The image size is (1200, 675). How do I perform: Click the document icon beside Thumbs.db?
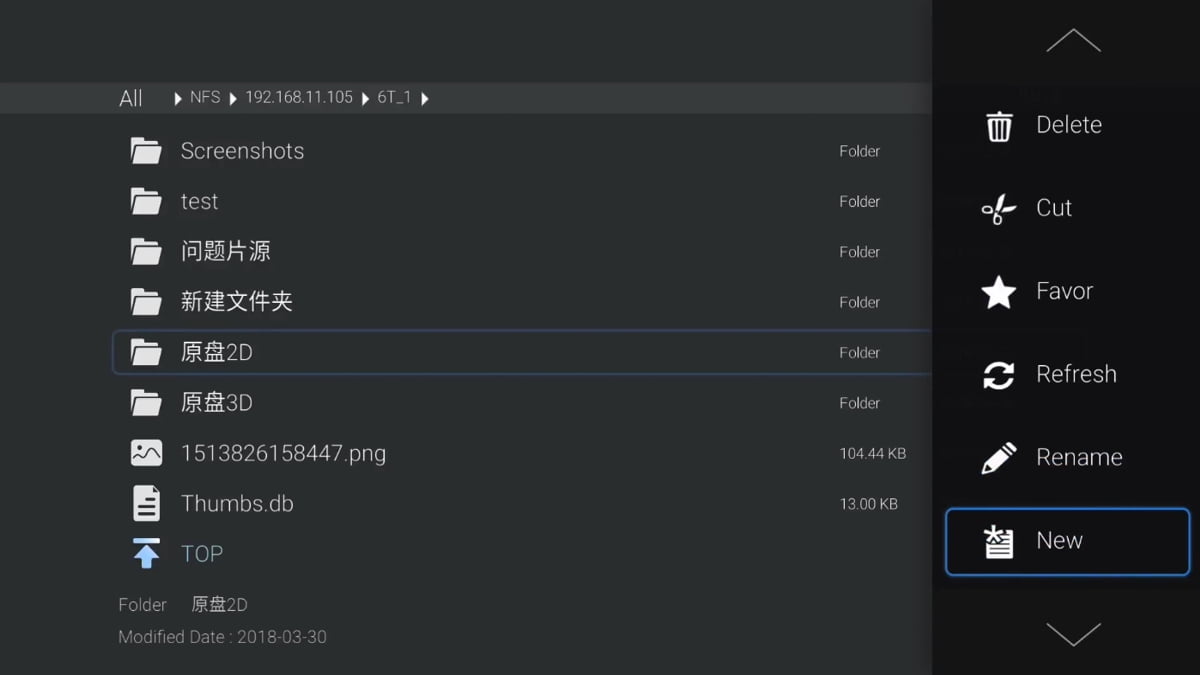pyautogui.click(x=146, y=503)
